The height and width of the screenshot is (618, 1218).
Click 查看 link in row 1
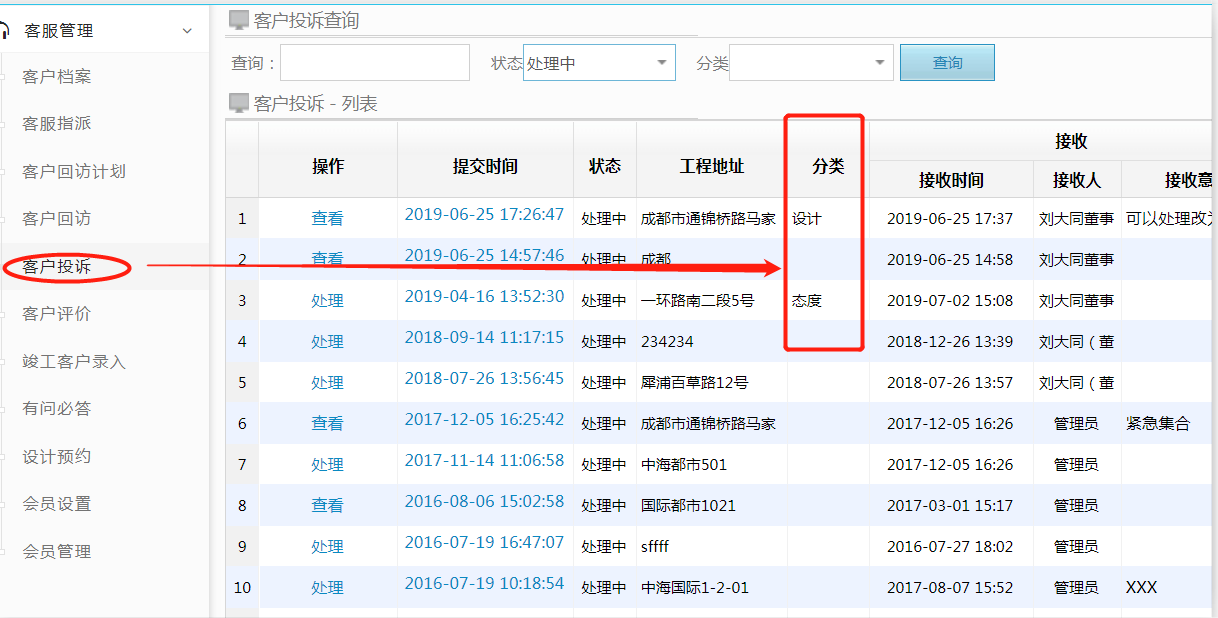(327, 218)
